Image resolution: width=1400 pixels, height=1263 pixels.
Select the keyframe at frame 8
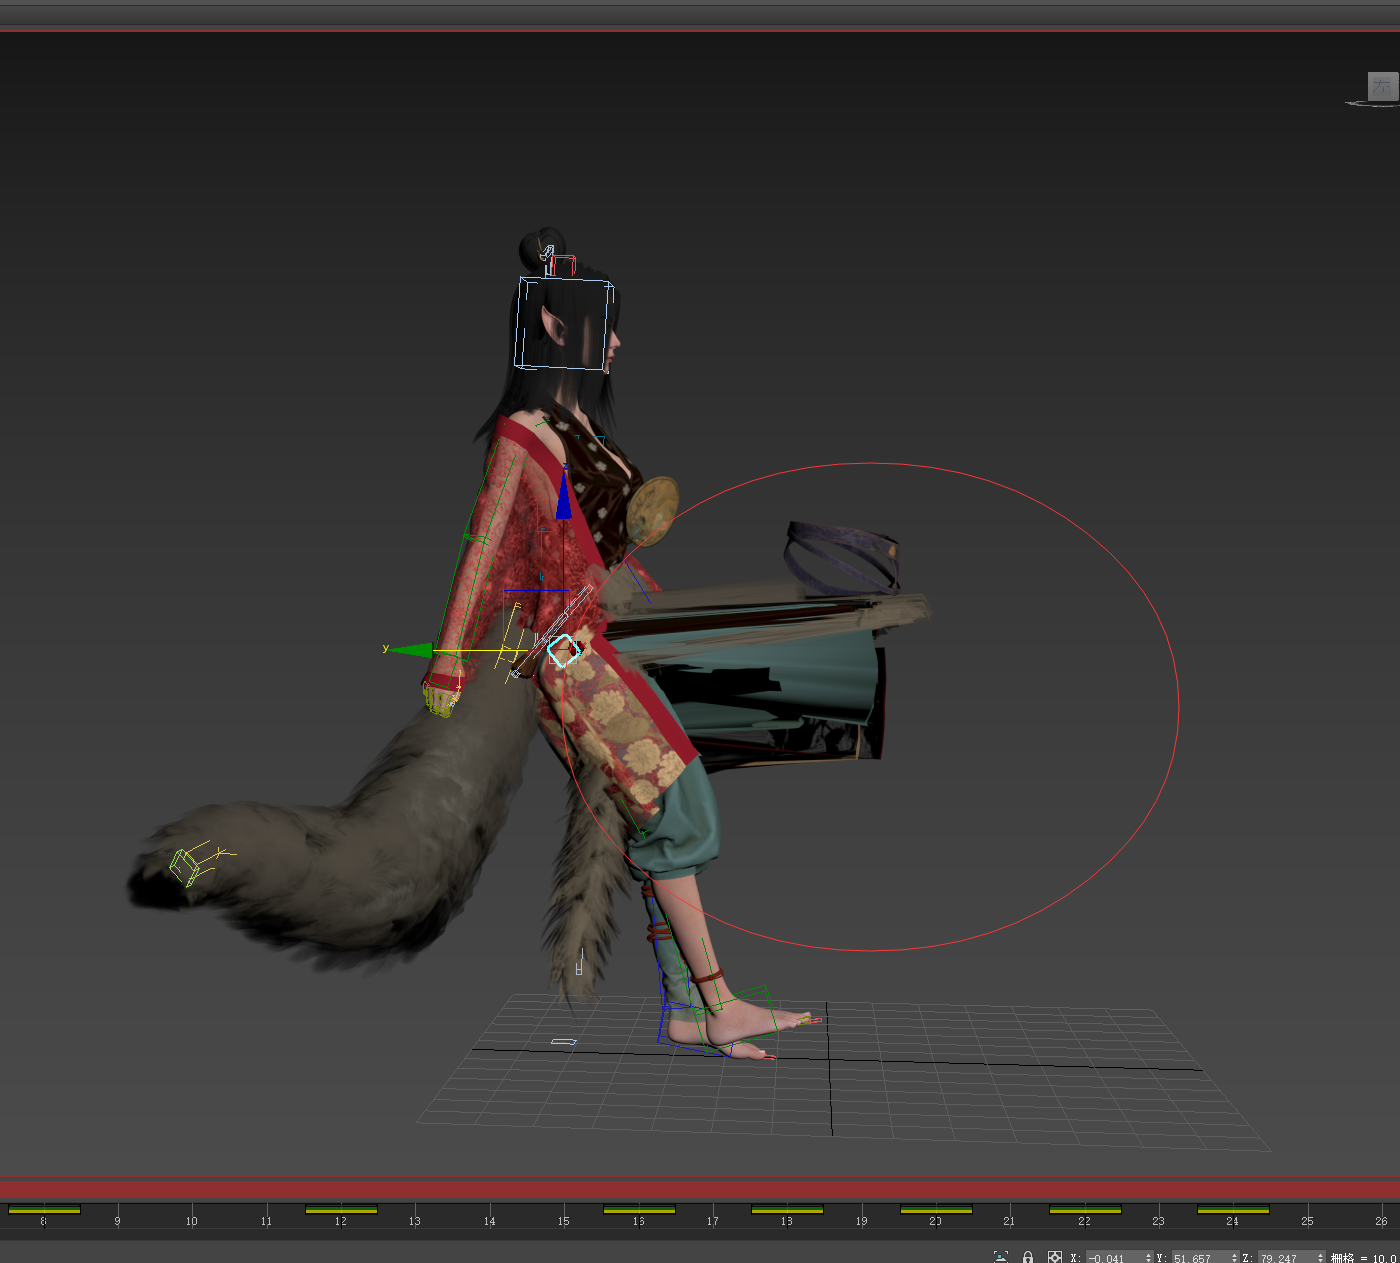(x=44, y=1210)
